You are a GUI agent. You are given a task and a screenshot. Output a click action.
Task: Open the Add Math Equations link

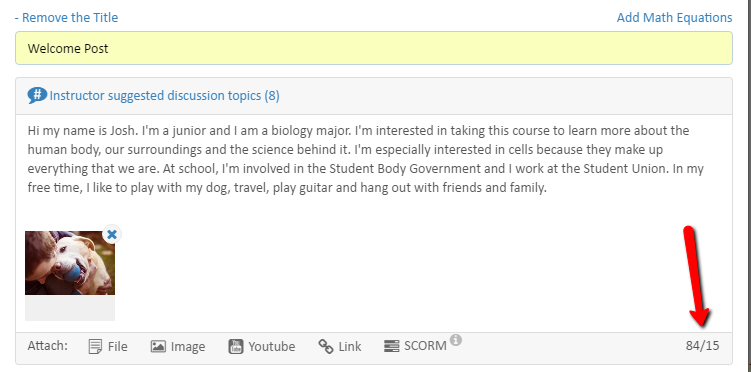coord(674,18)
